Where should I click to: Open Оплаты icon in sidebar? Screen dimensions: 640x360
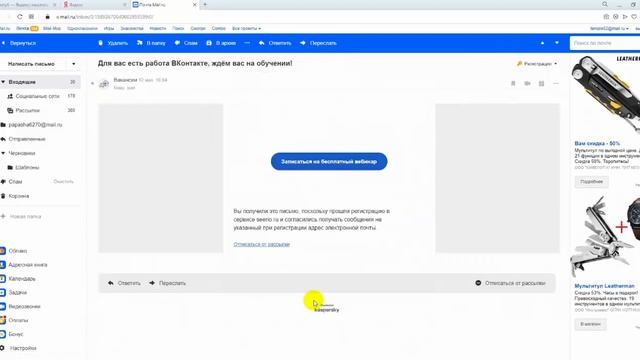[x=2, y=320]
